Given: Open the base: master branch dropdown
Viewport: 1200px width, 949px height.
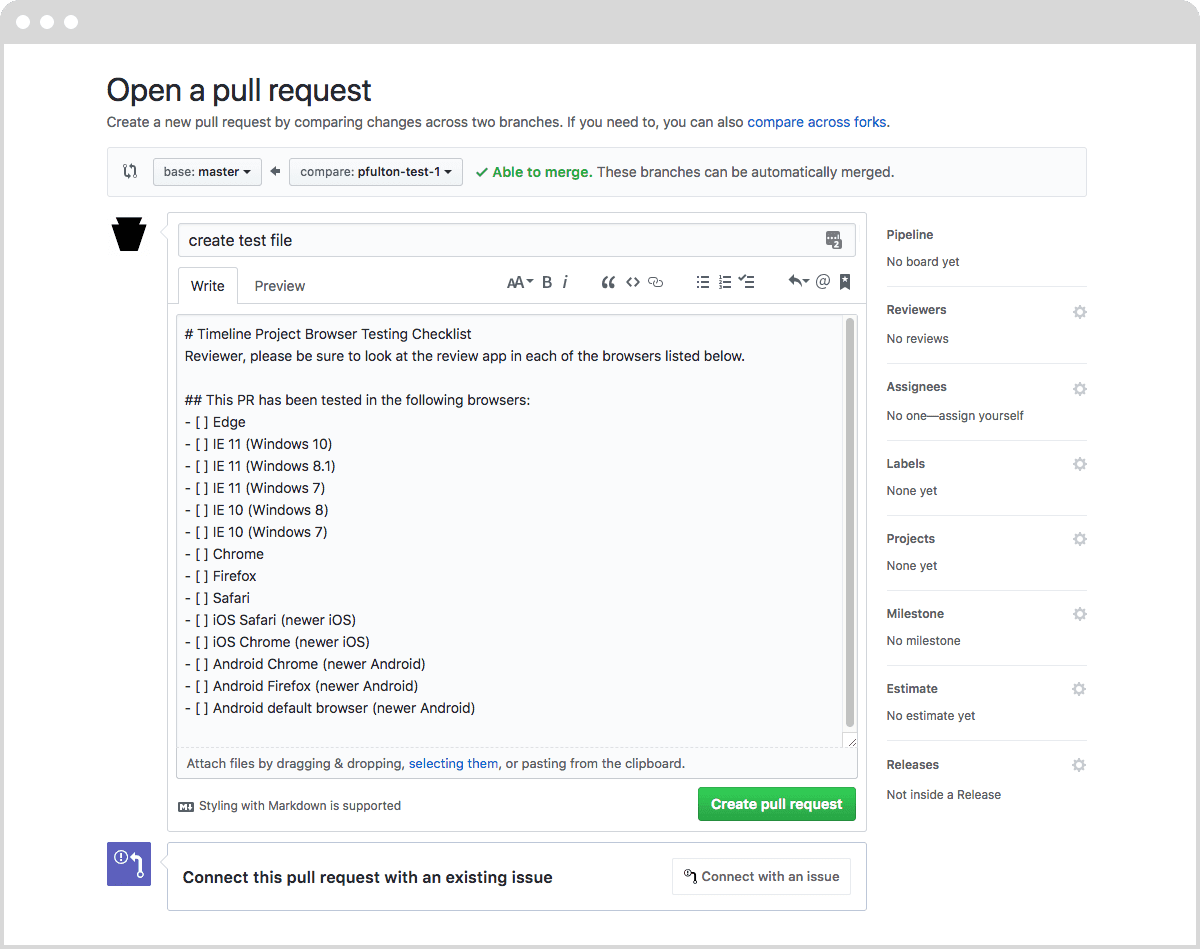Looking at the screenshot, I should (207, 171).
